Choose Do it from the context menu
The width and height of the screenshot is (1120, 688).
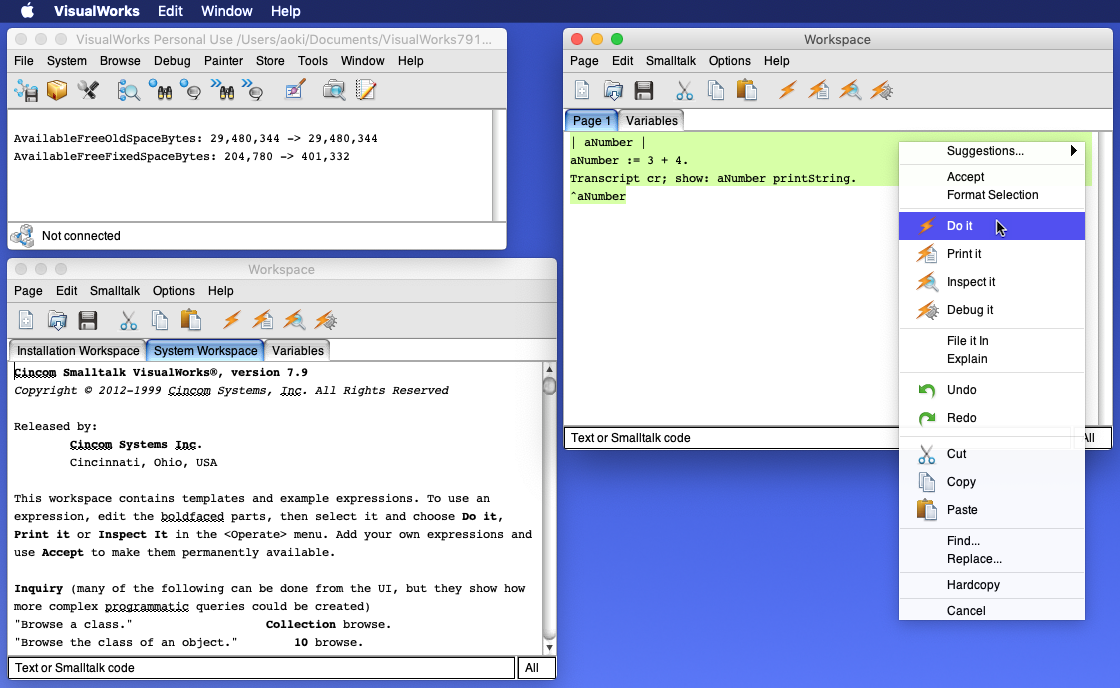click(991, 226)
